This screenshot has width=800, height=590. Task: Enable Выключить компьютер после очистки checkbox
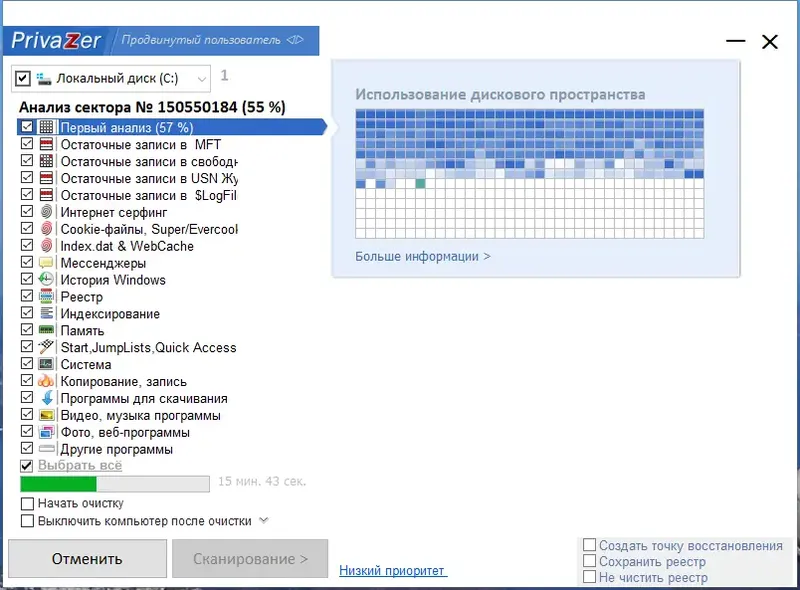27,521
